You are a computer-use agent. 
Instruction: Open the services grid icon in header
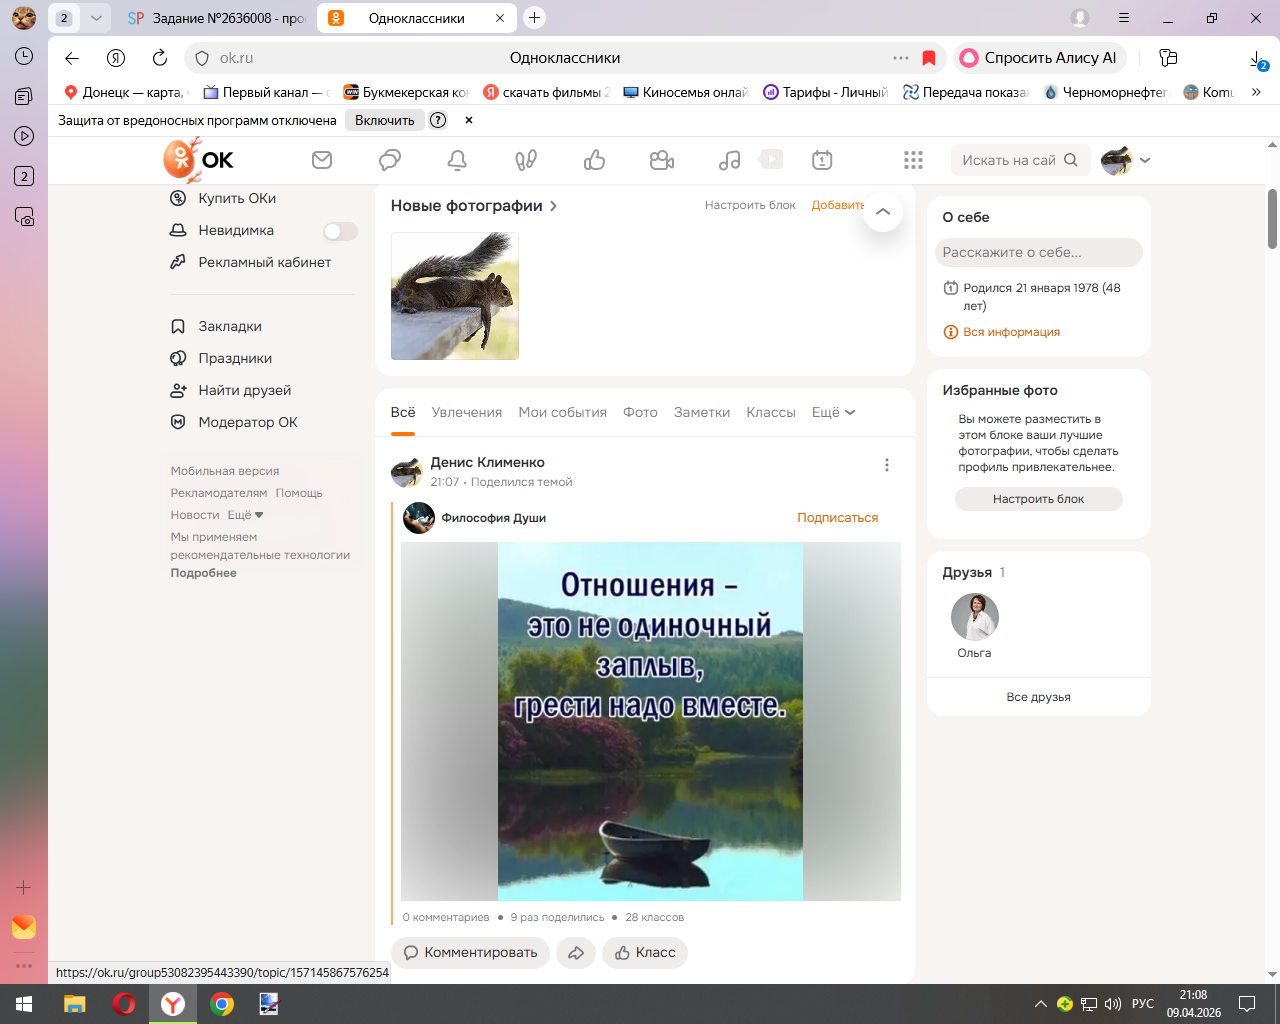(913, 160)
